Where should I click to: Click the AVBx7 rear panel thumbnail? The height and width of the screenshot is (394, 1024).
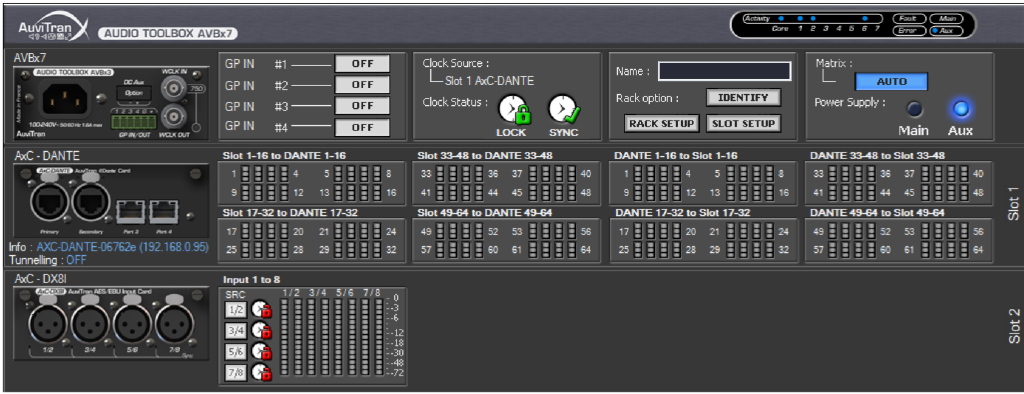tap(111, 103)
